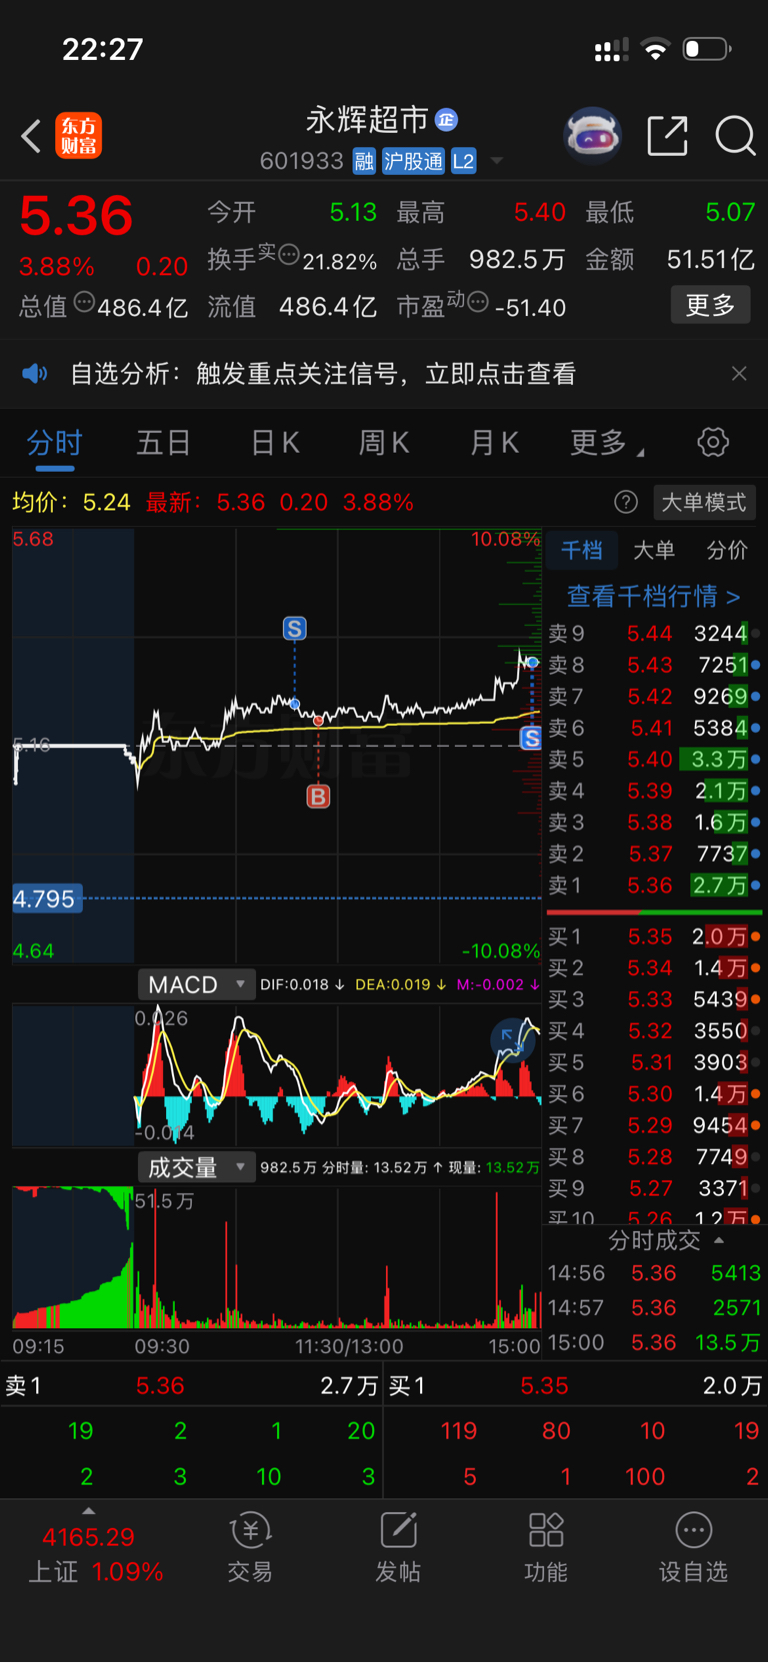The width and height of the screenshot is (768, 1663).
Task: Expand the 更多 chart period dropdown
Action: click(x=606, y=443)
